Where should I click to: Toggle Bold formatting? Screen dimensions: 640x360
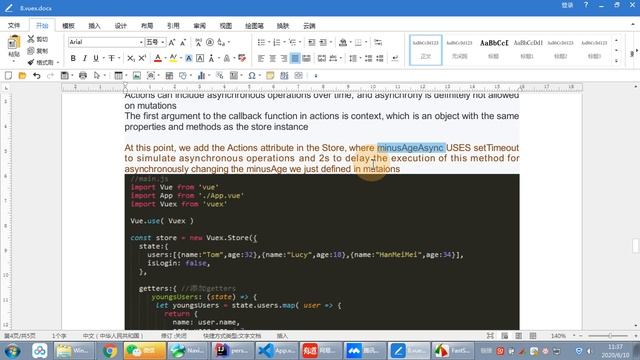[x=73, y=58]
